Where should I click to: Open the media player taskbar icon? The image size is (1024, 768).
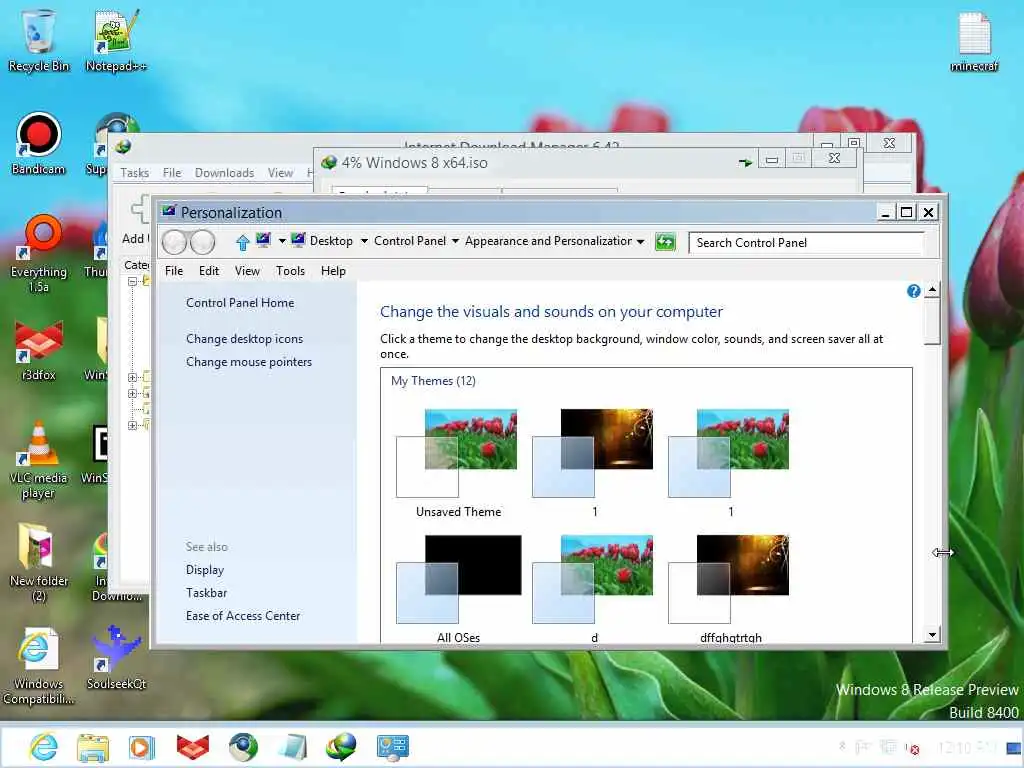point(141,746)
